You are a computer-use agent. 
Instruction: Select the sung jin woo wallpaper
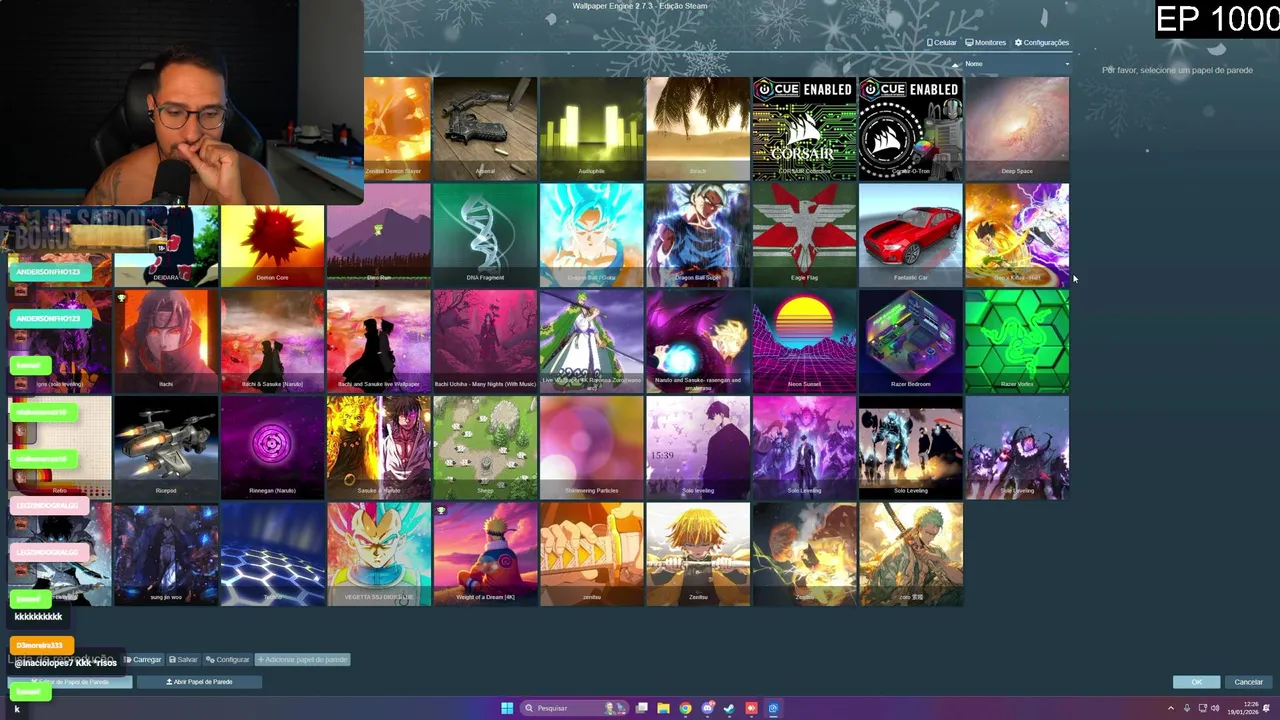click(166, 555)
